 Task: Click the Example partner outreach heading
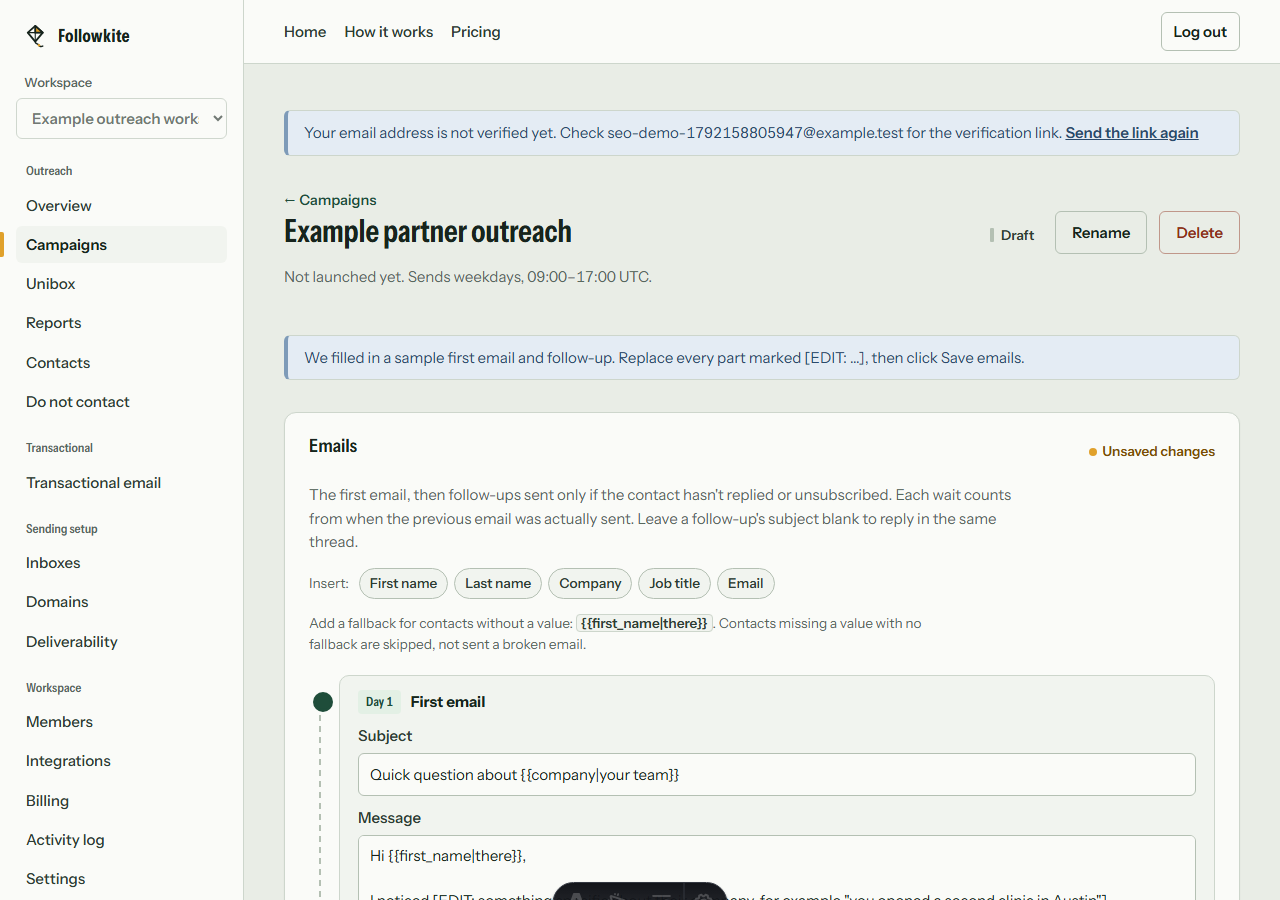[x=428, y=232]
